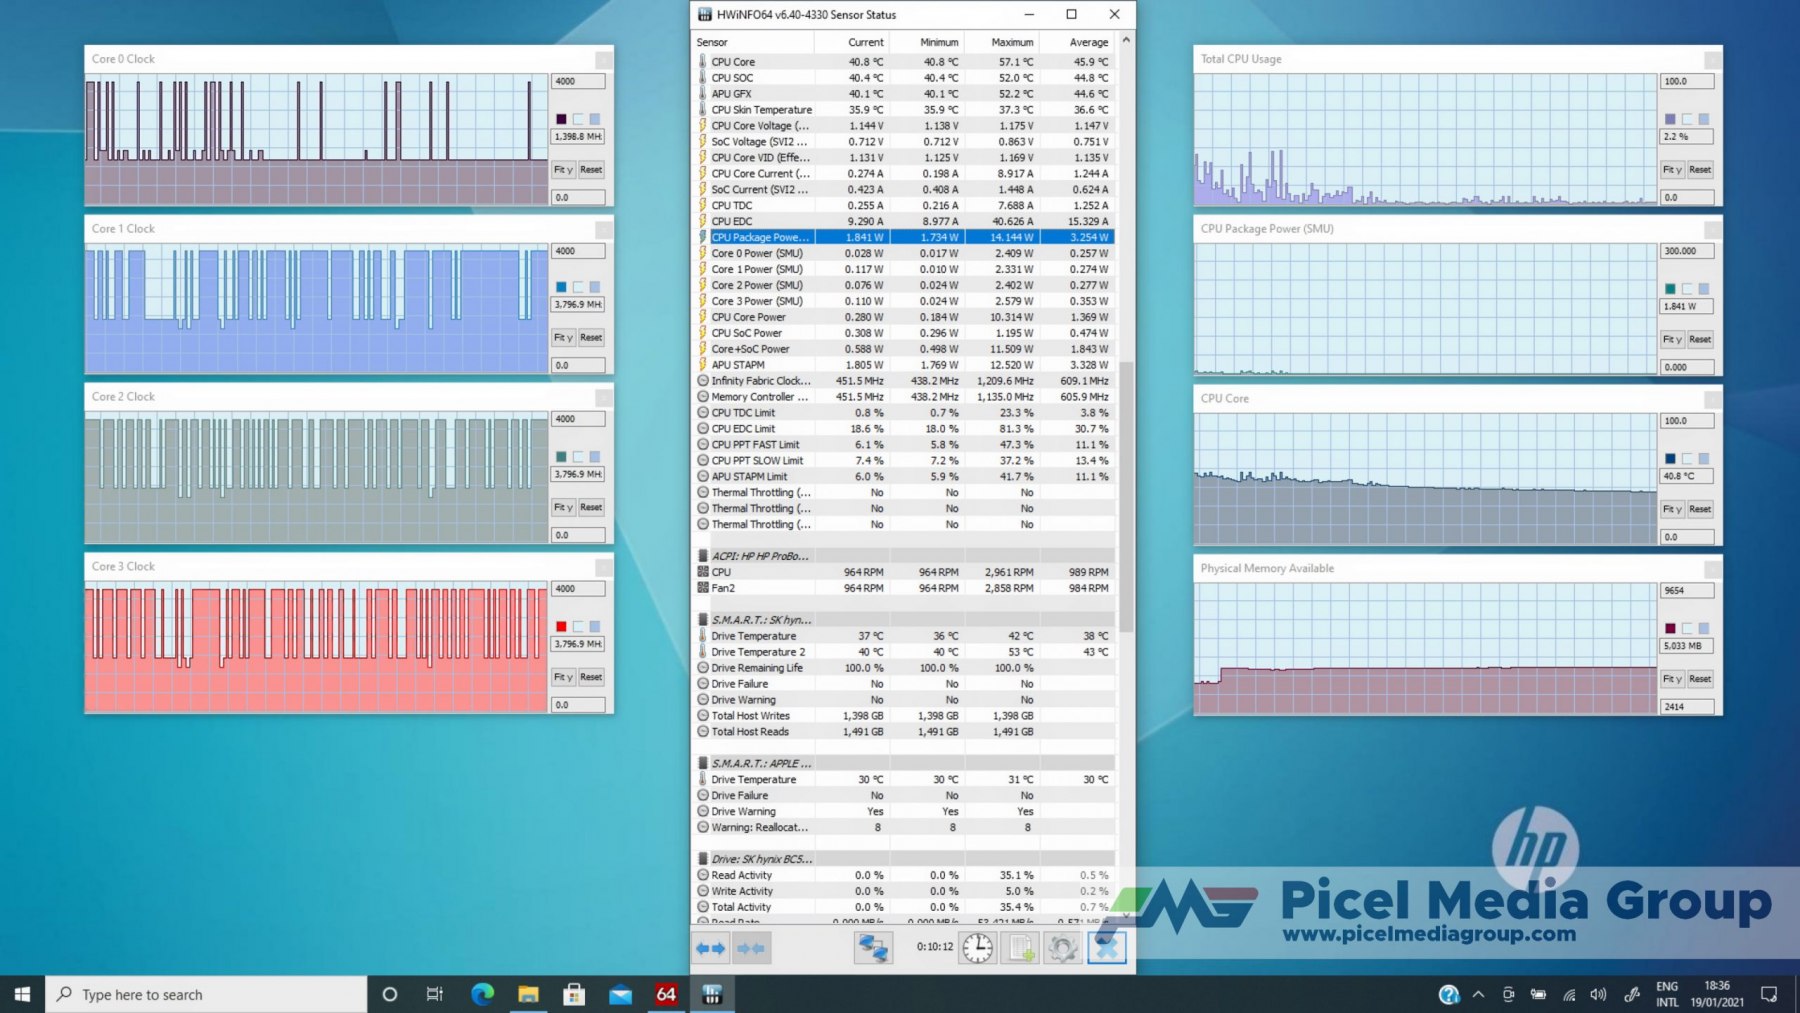Click the sensor list vertical scrollbar
1800x1013 pixels.
[x=1126, y=500]
